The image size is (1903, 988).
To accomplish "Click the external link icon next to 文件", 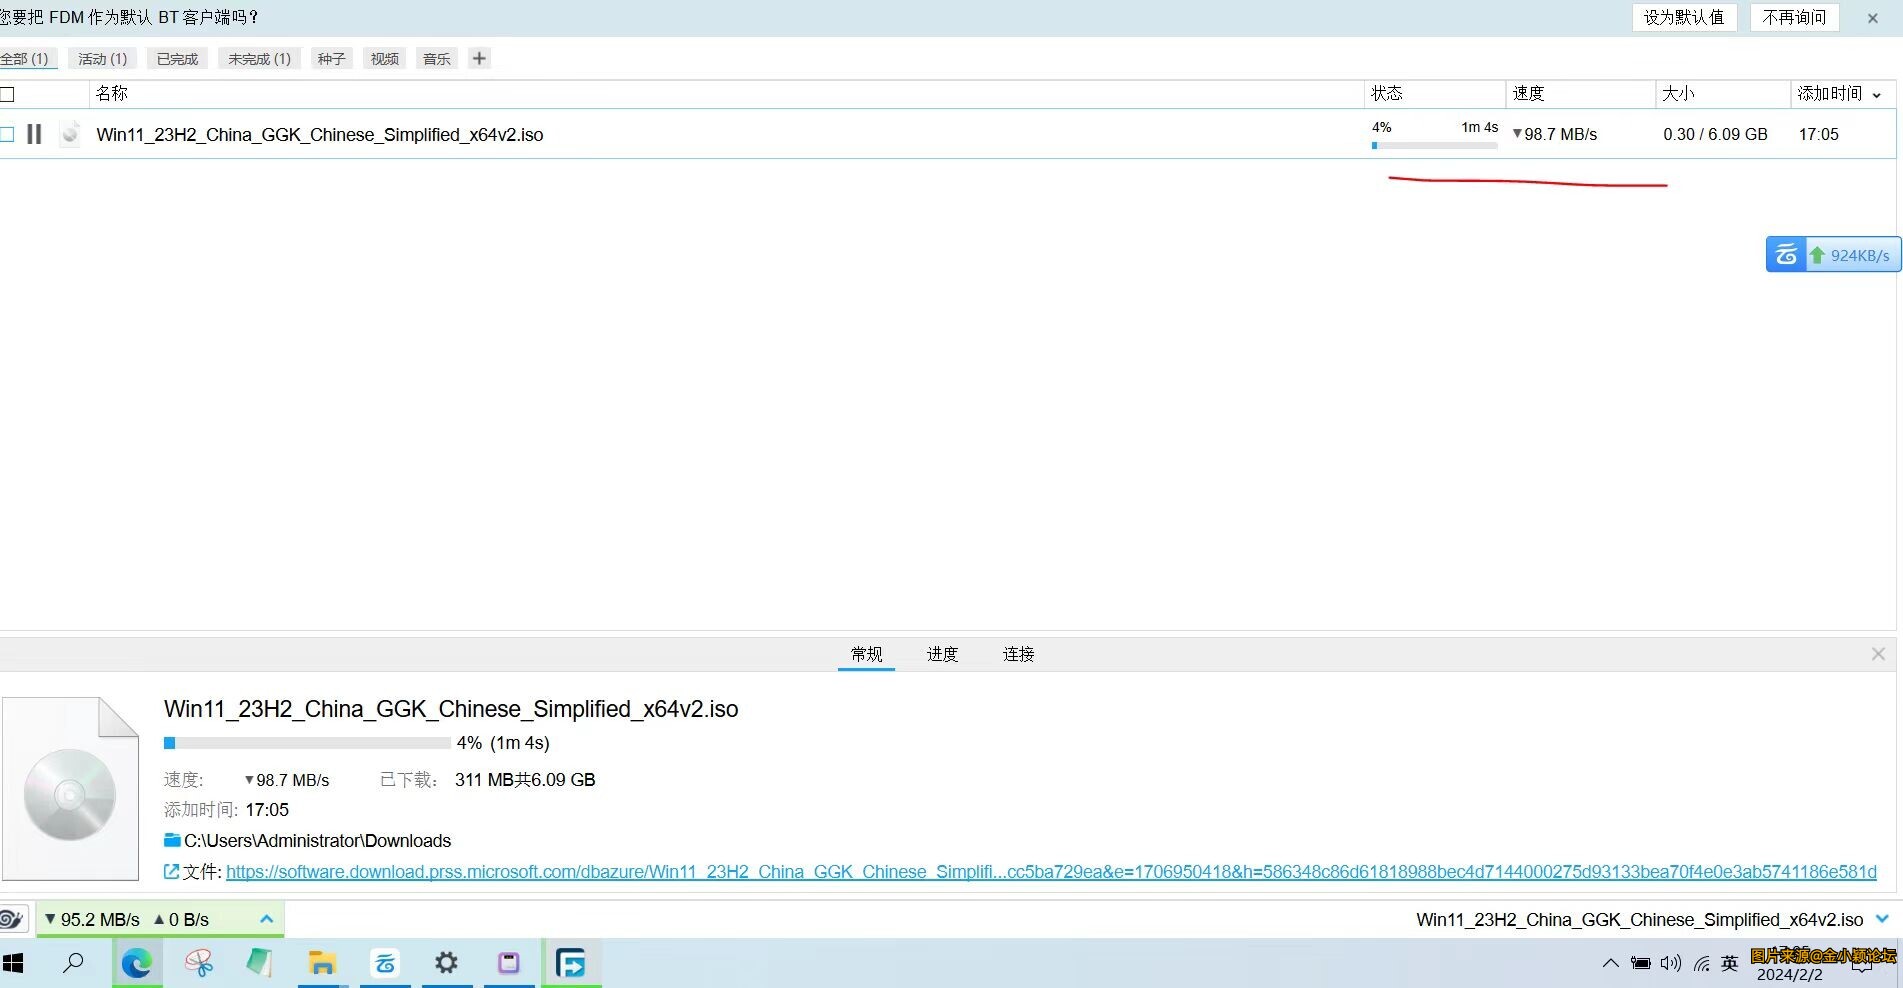I will tap(171, 871).
